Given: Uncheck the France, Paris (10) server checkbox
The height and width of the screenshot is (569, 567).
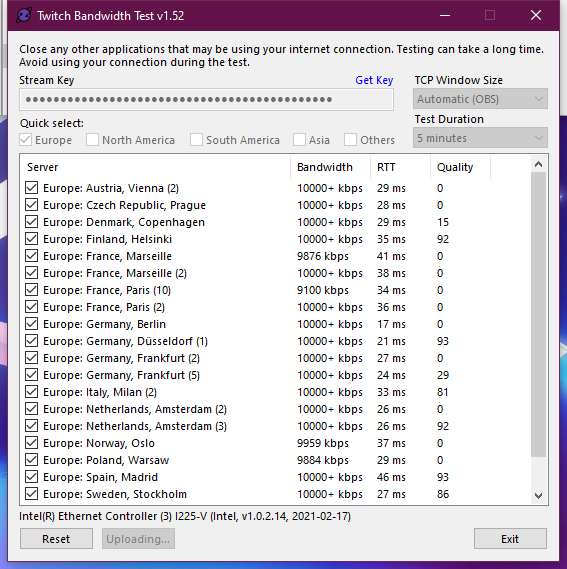Looking at the screenshot, I should pyautogui.click(x=32, y=290).
